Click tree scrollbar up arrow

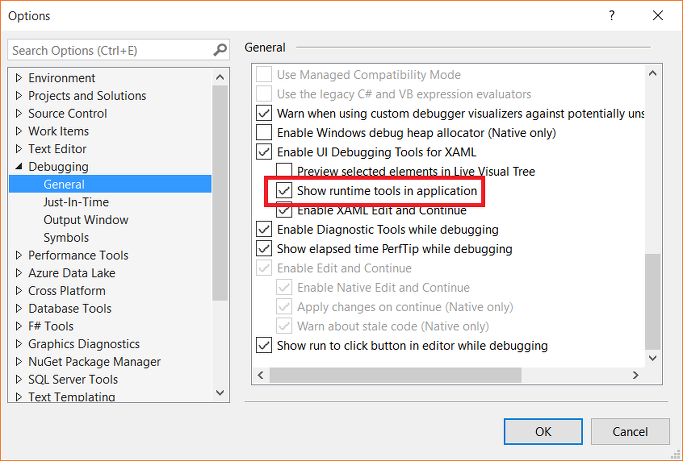(x=220, y=77)
